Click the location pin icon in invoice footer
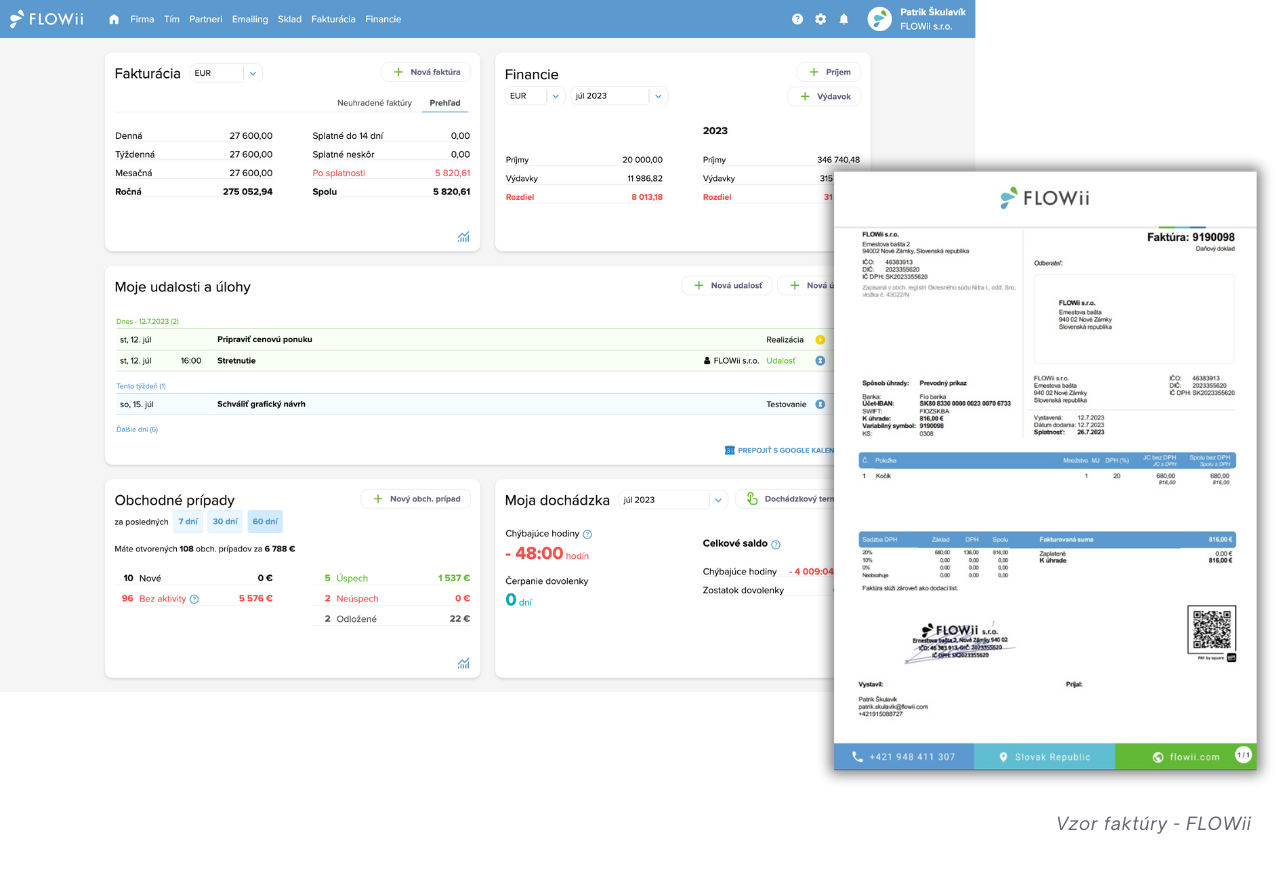The height and width of the screenshot is (871, 1280). pos(1003,757)
